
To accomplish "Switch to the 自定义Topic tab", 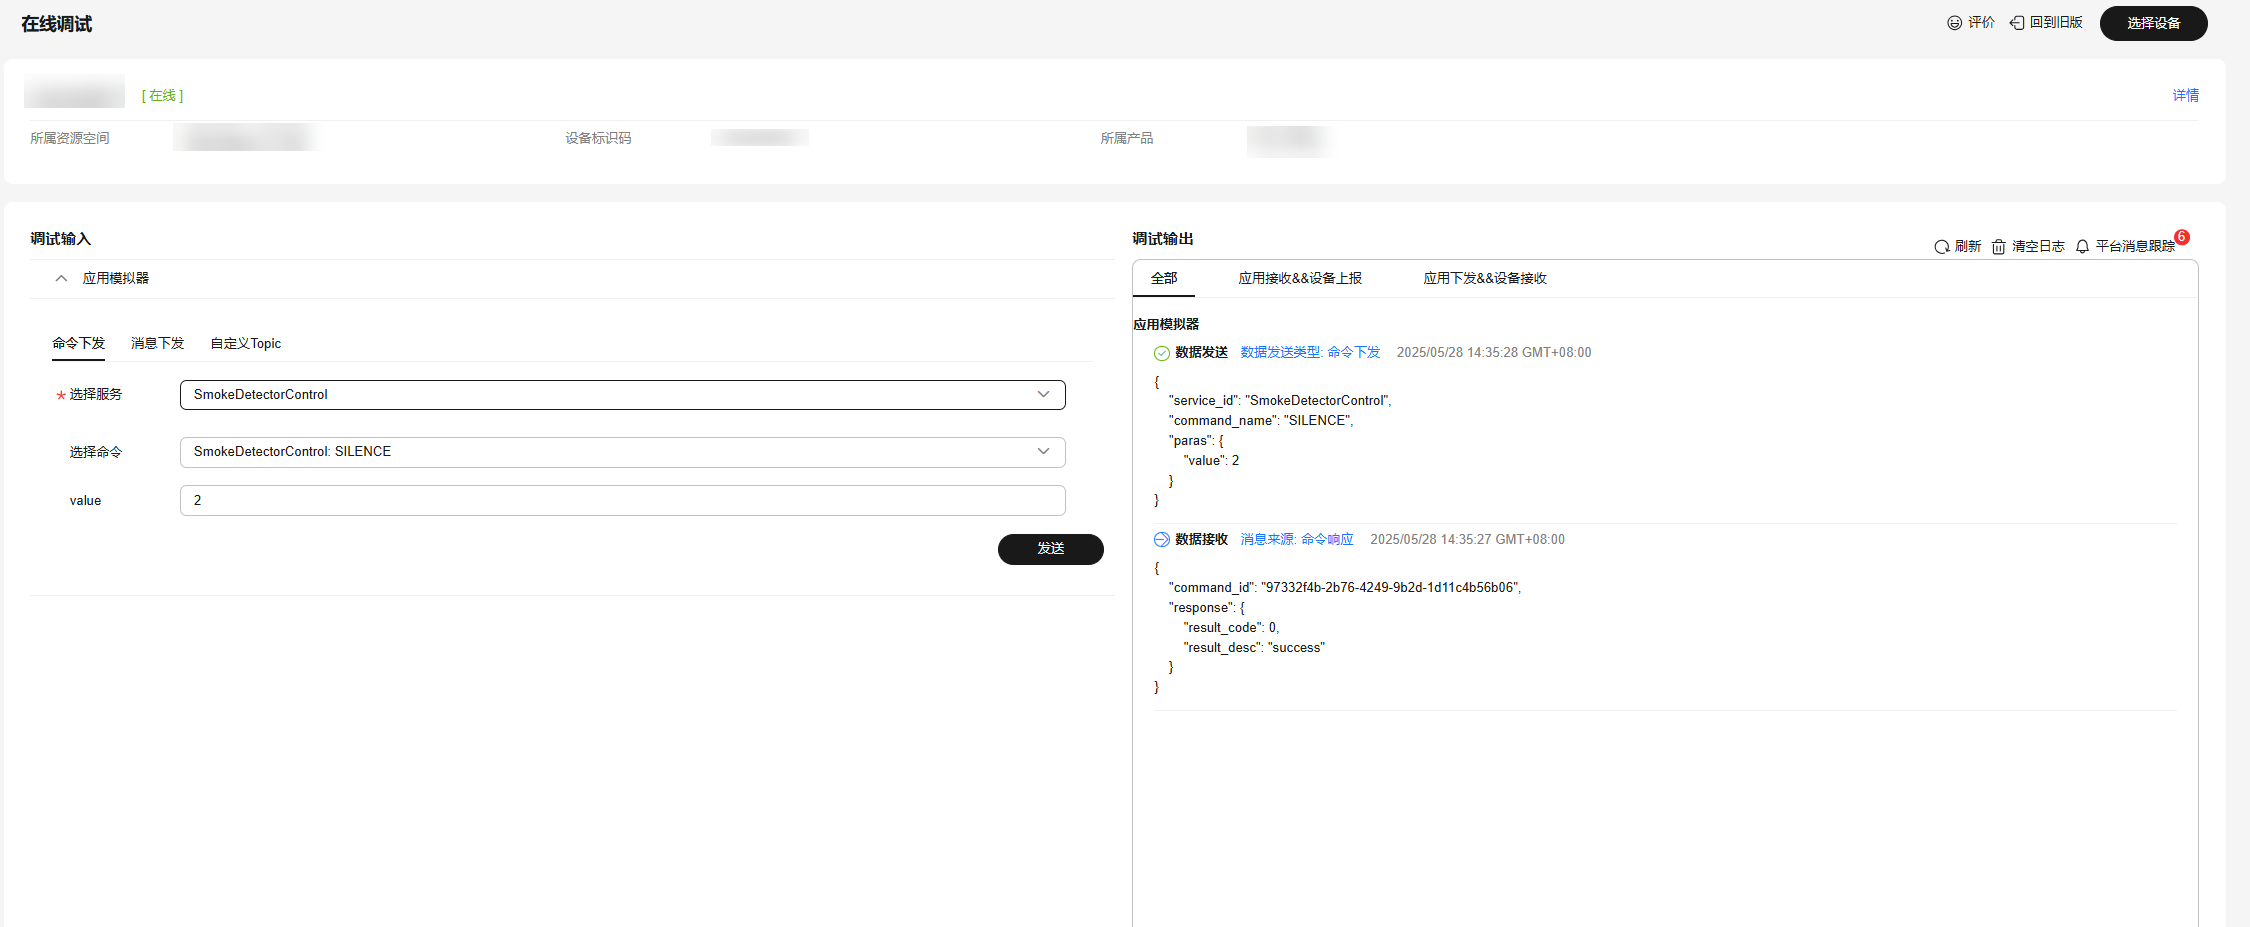I will (x=245, y=343).
